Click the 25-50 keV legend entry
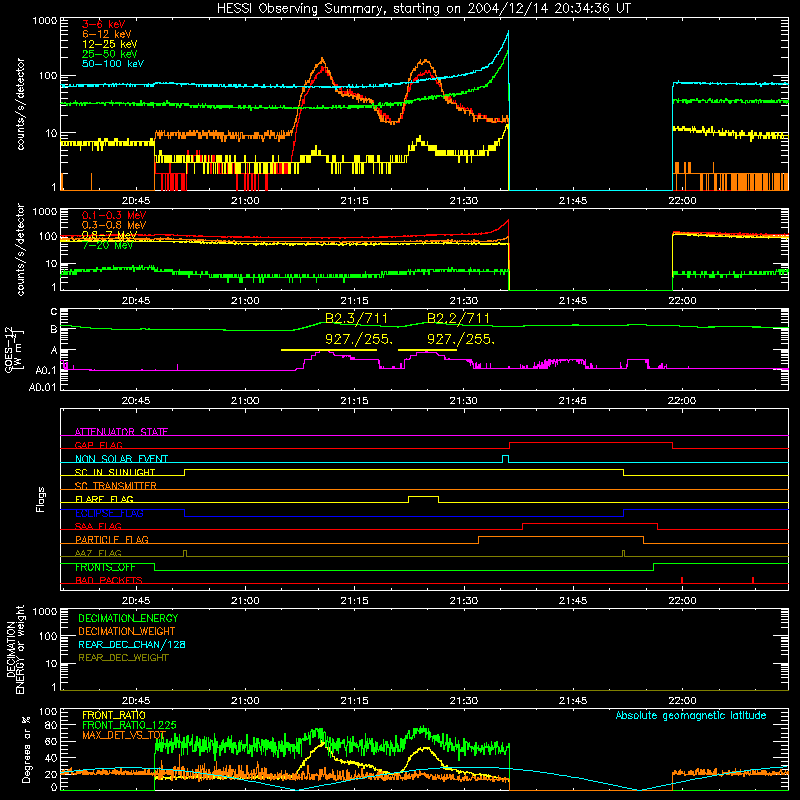Image resolution: width=800 pixels, height=800 pixels. (x=110, y=54)
